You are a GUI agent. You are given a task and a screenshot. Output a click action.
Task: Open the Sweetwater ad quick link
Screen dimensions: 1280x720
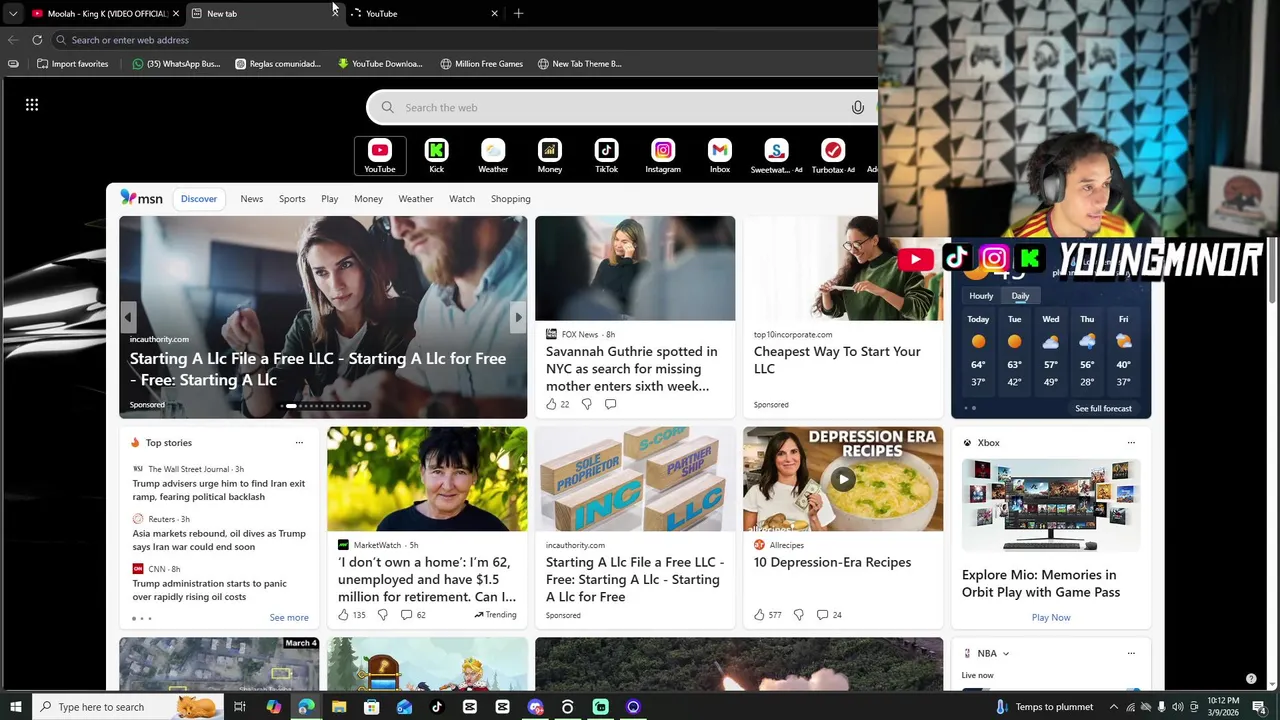776,156
